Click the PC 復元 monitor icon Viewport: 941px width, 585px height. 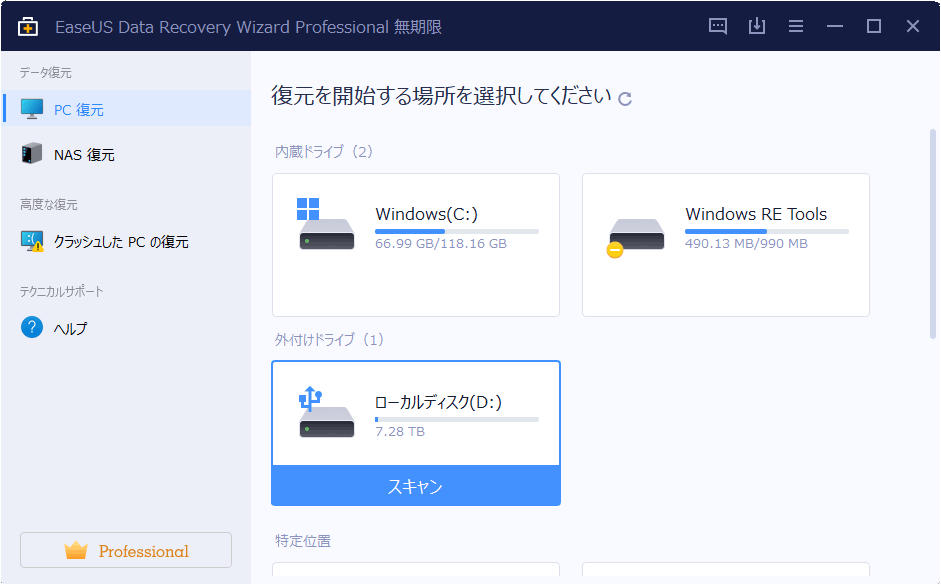[32, 109]
